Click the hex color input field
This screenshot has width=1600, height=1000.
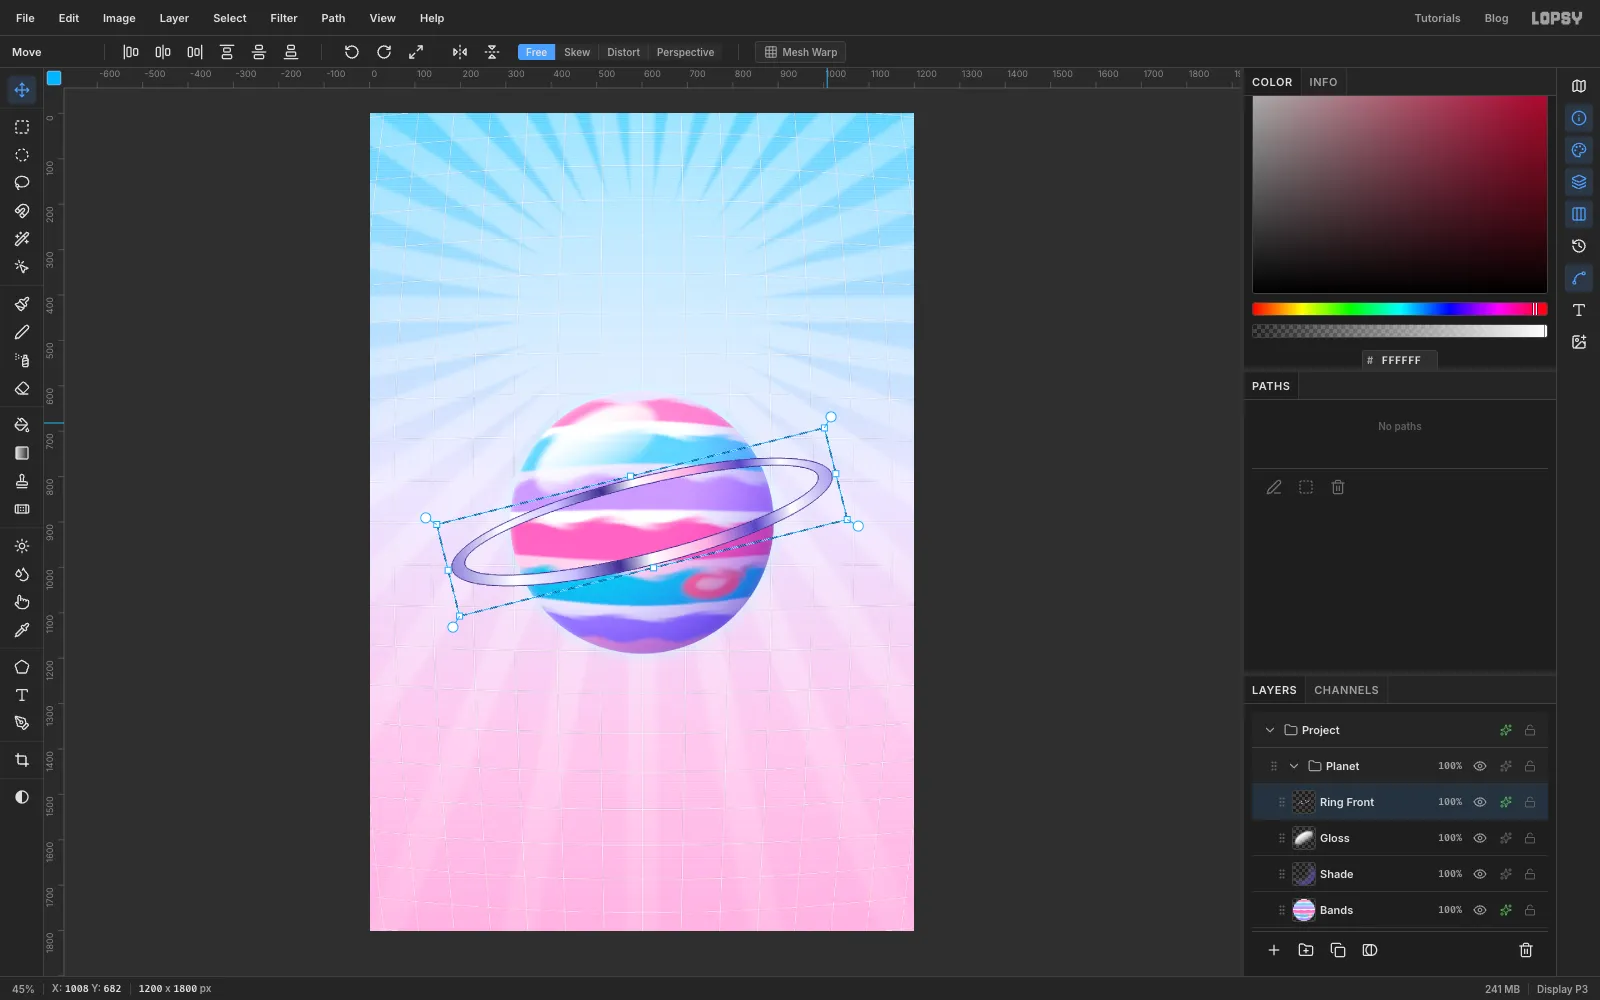point(1400,360)
